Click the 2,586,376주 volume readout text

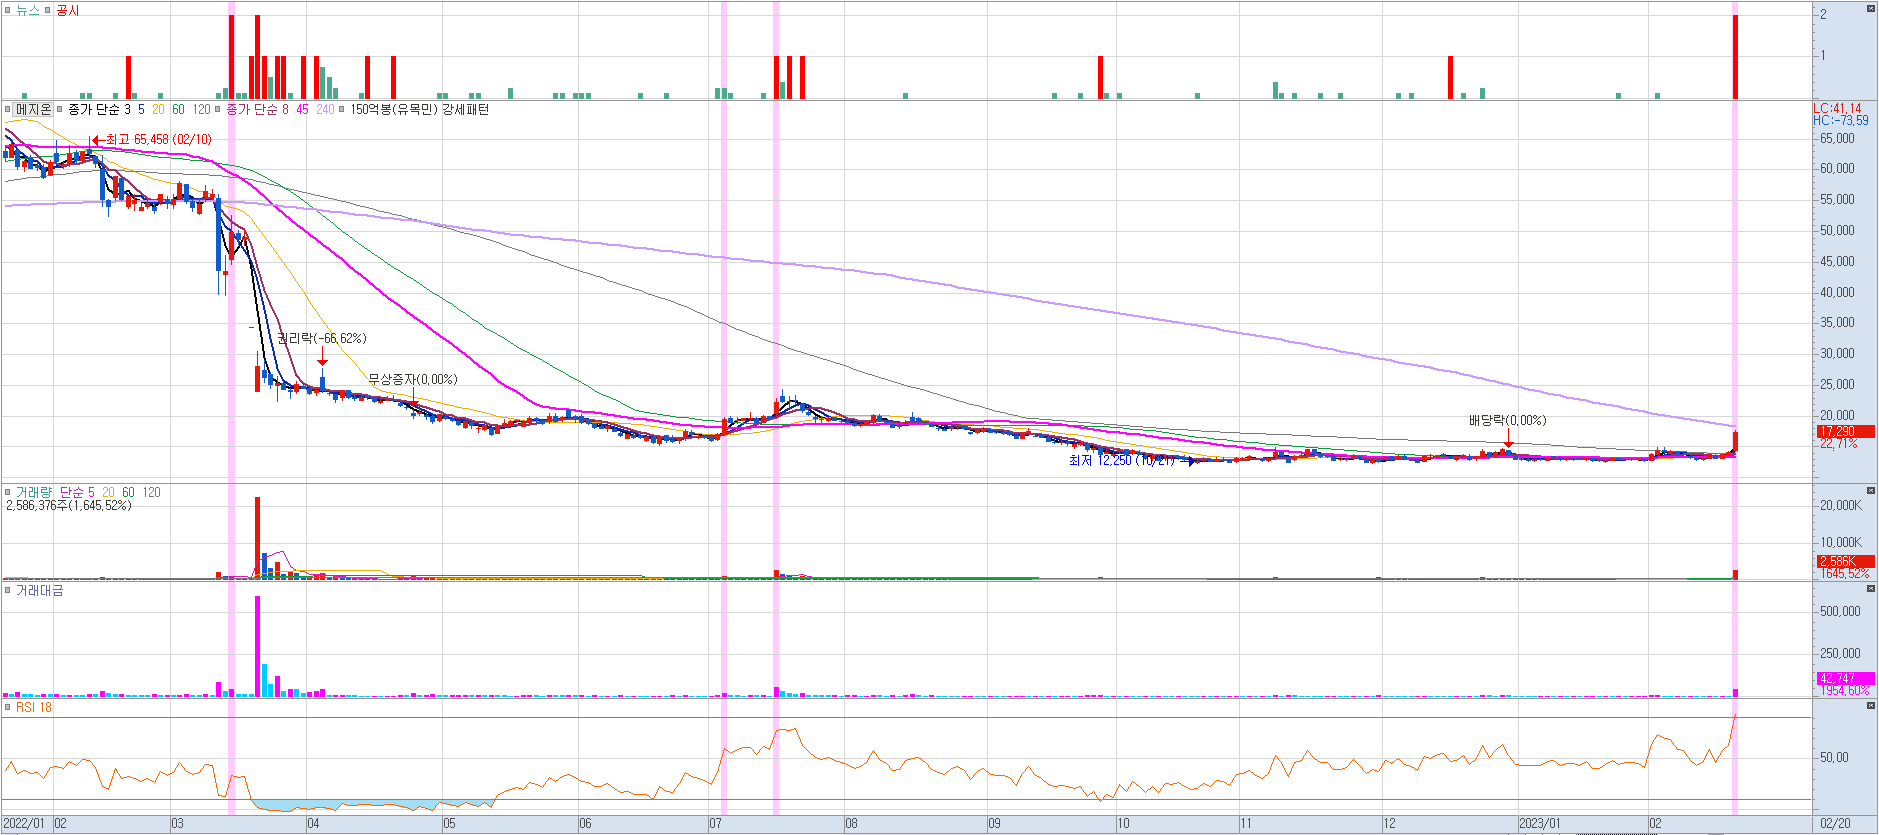pyautogui.click(x=68, y=505)
